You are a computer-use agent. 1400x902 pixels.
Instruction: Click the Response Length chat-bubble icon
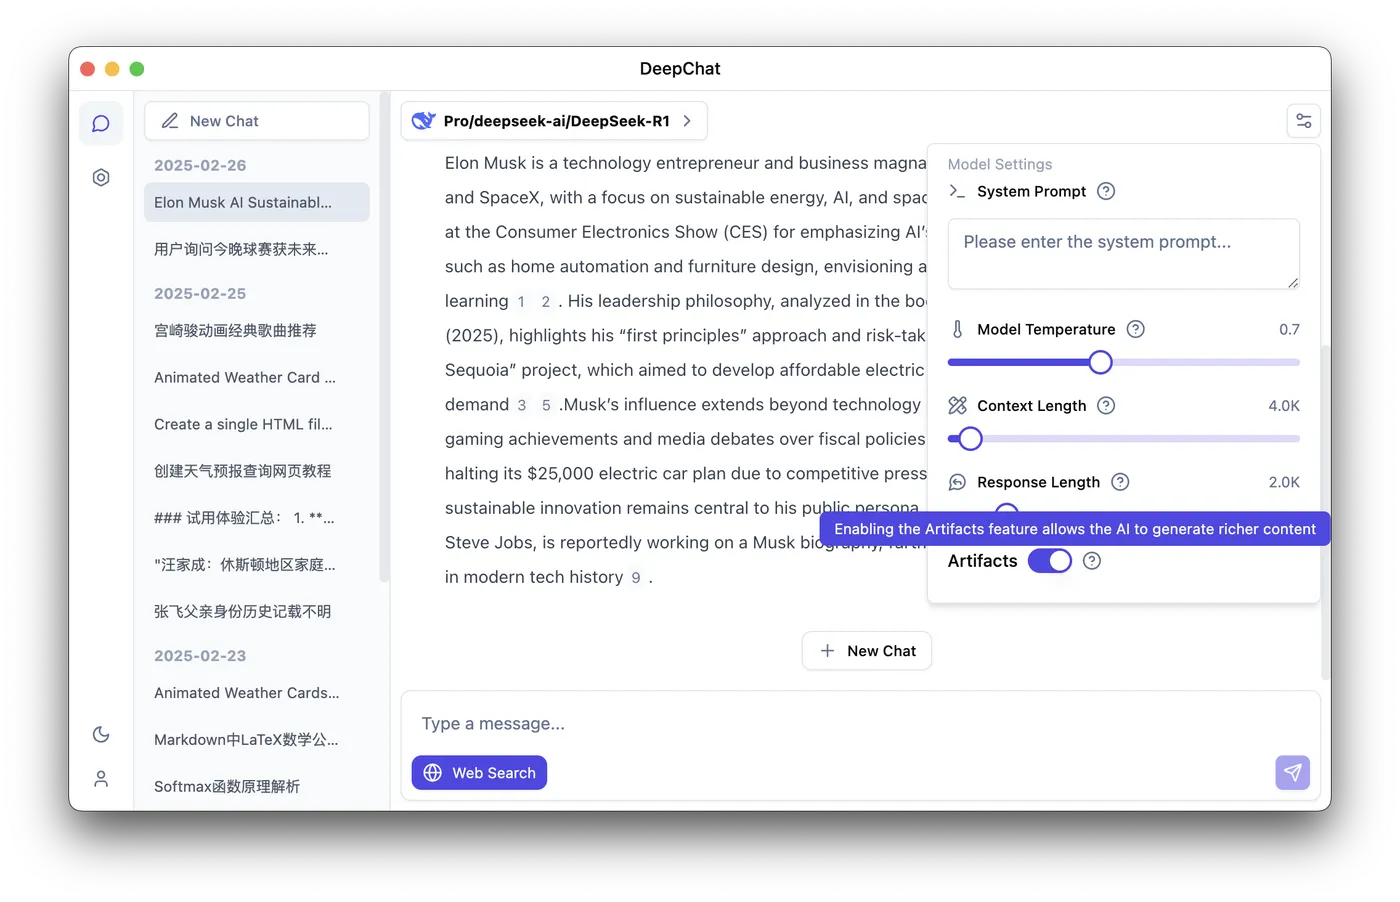pos(957,482)
